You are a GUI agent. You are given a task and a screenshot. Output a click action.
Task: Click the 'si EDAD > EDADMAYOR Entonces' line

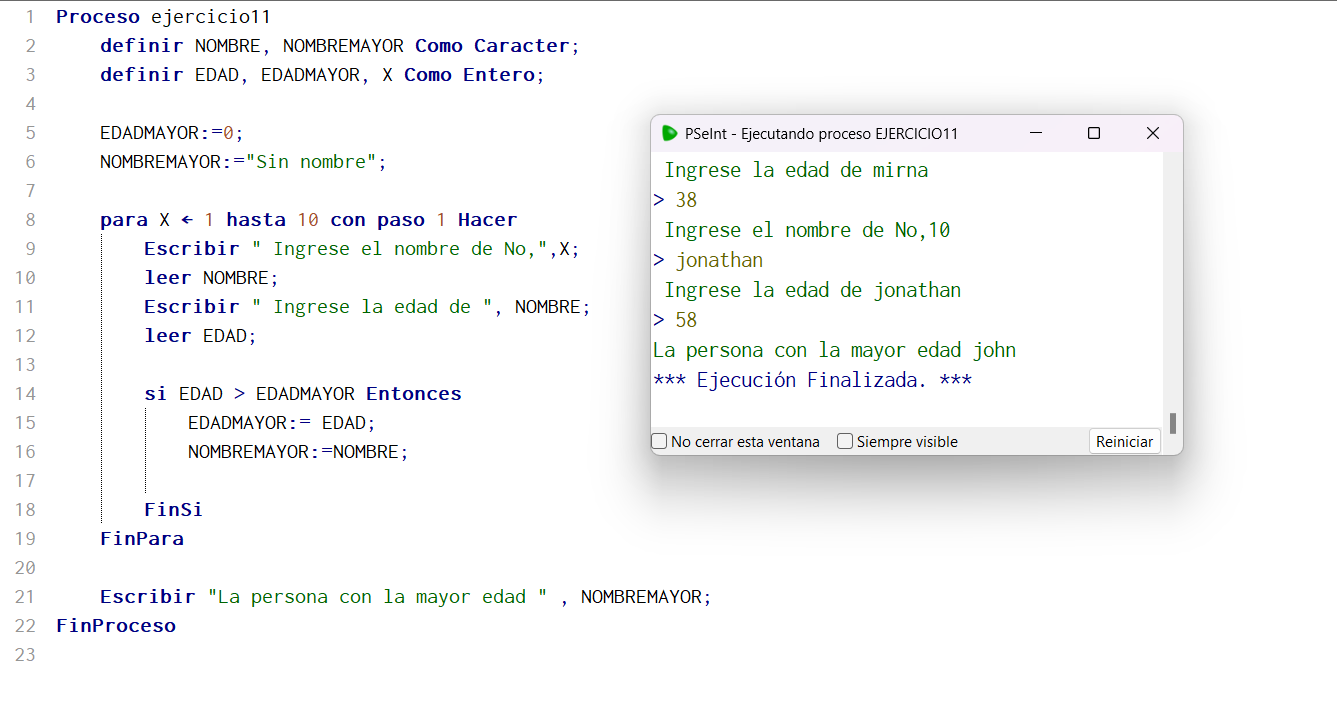click(x=303, y=394)
